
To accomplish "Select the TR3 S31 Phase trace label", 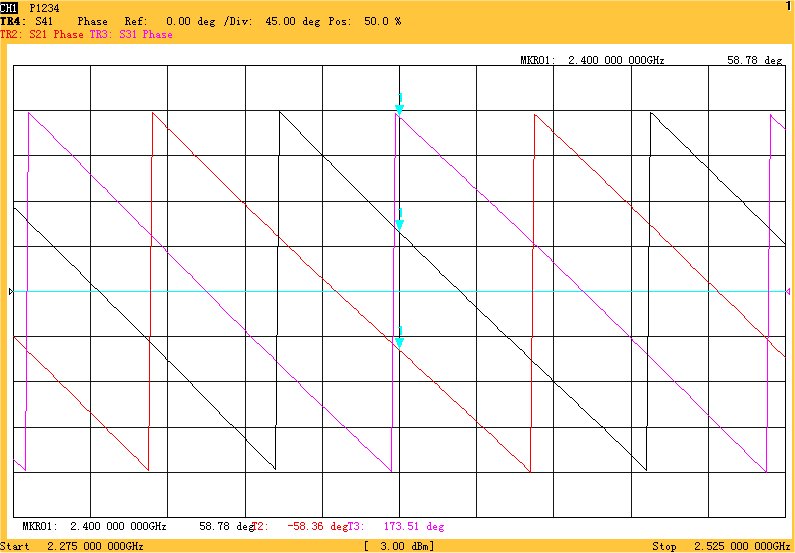I will [131, 34].
